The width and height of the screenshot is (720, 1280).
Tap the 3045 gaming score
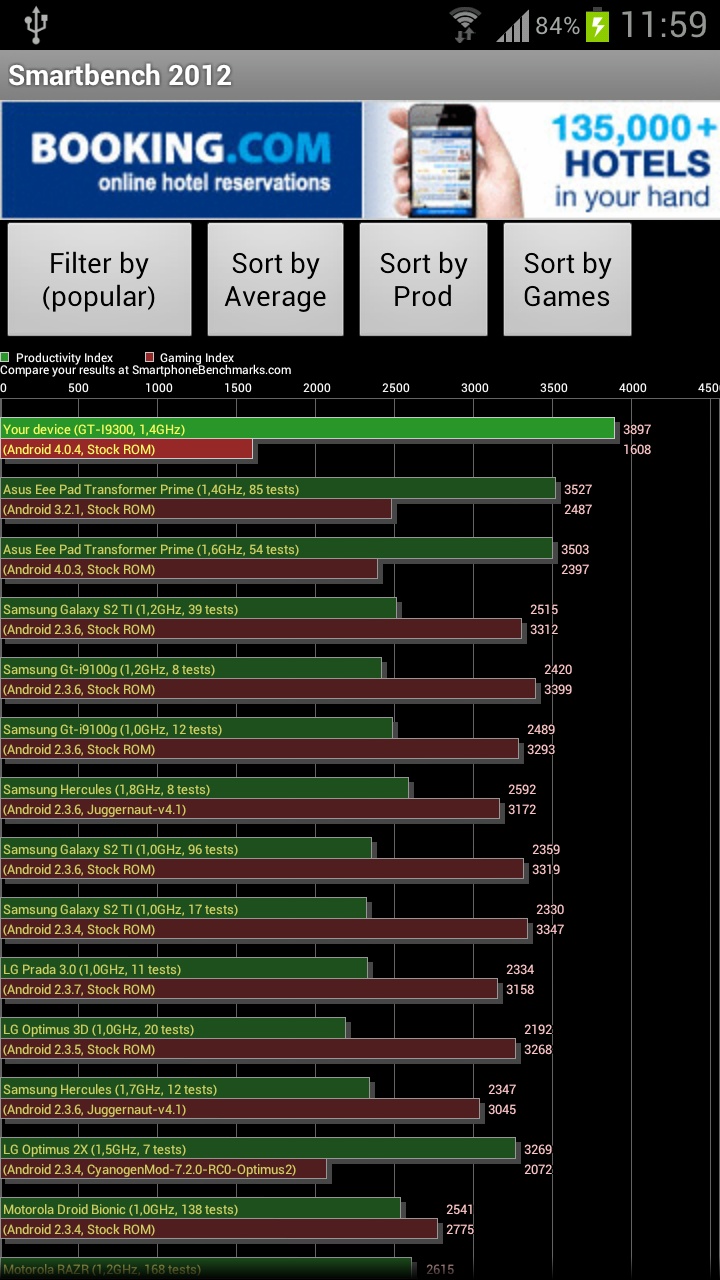pos(502,1109)
